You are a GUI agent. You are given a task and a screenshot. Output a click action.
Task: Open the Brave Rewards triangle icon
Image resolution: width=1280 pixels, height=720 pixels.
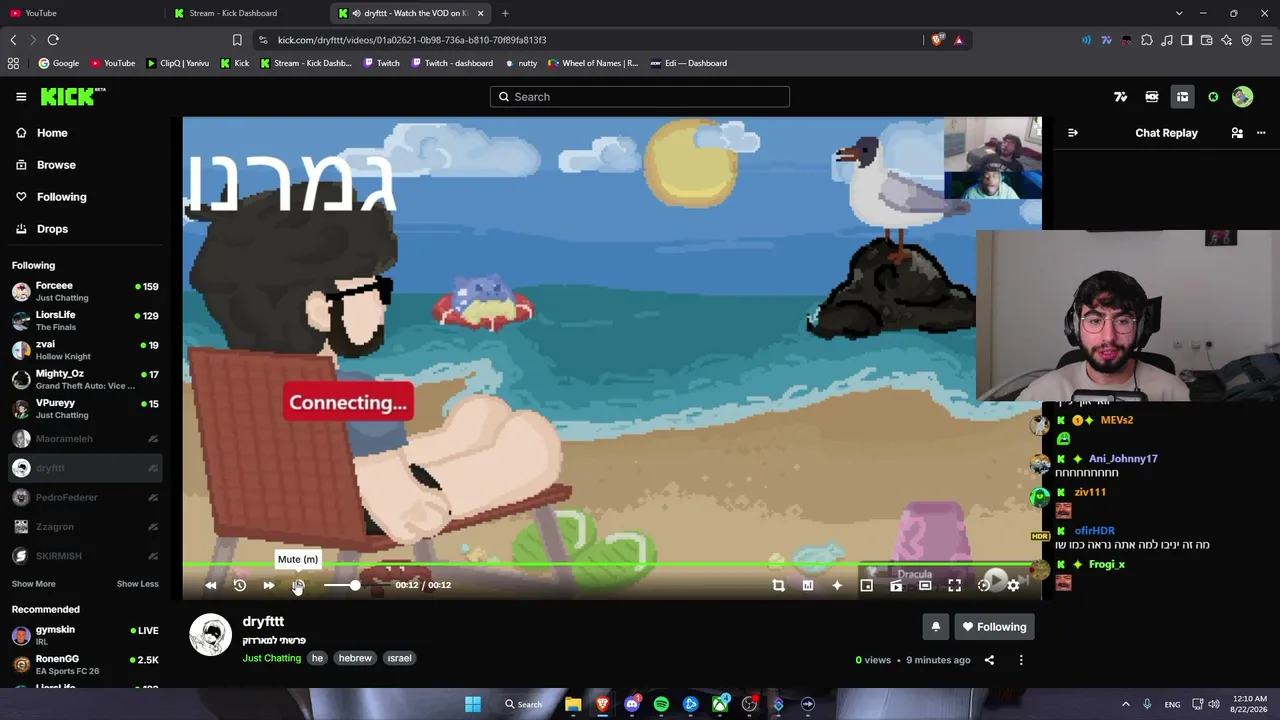tap(958, 40)
